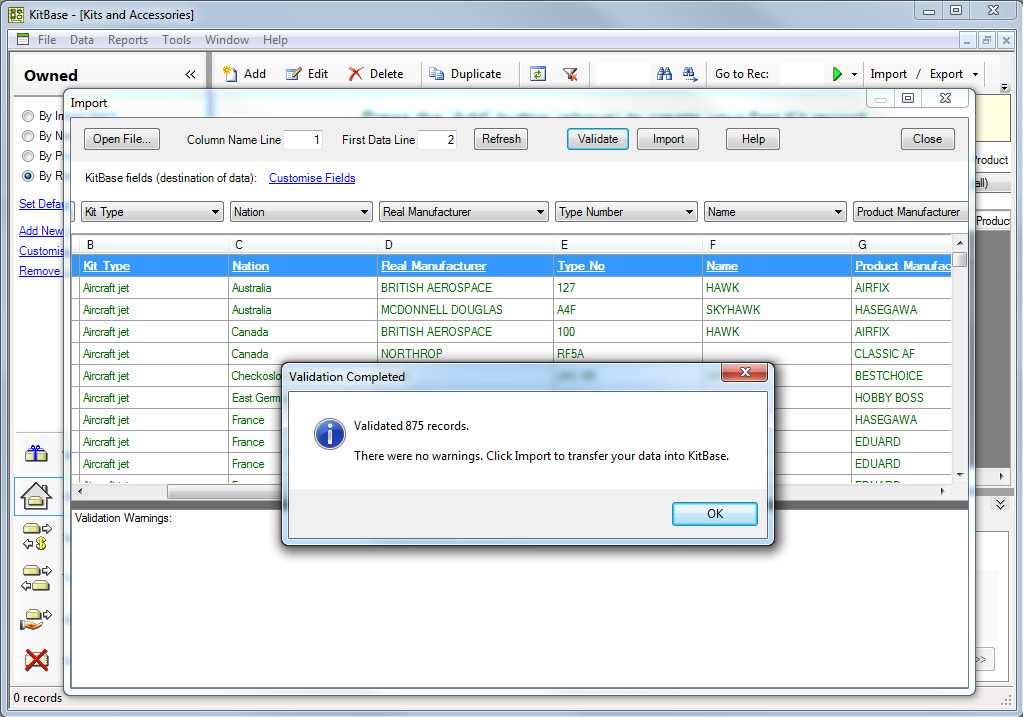This screenshot has width=1023, height=717.
Task: Click the green Go to Record arrow
Action: [x=837, y=74]
